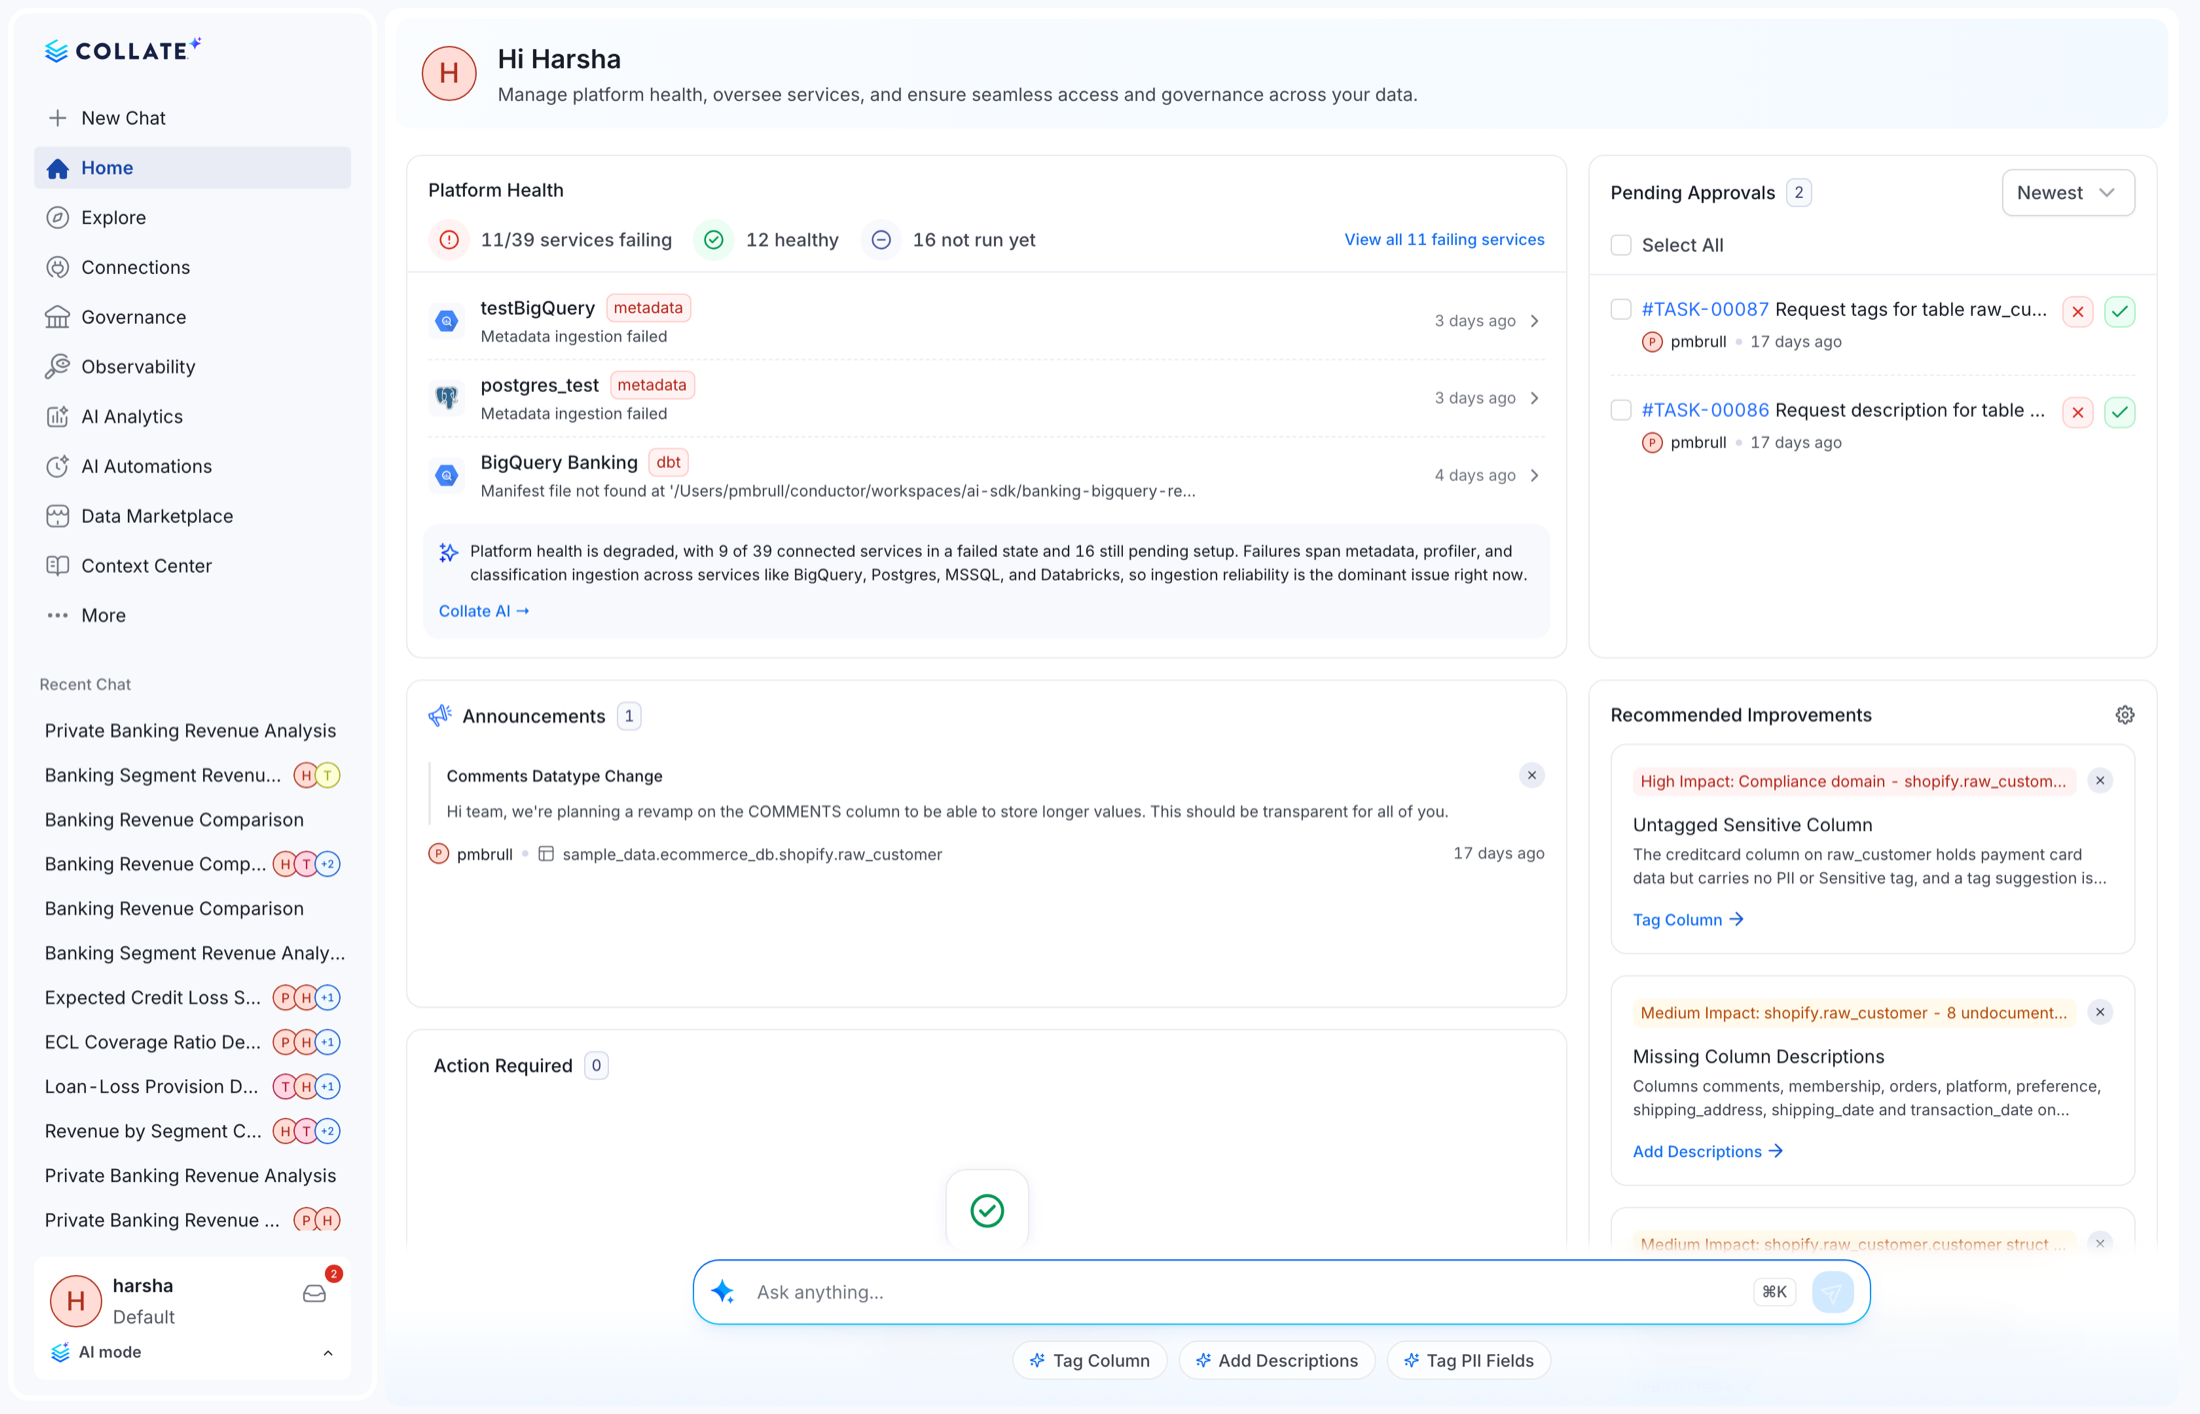The height and width of the screenshot is (1414, 2200).
Task: Click the AI summary sparkle icon
Action: 449,552
